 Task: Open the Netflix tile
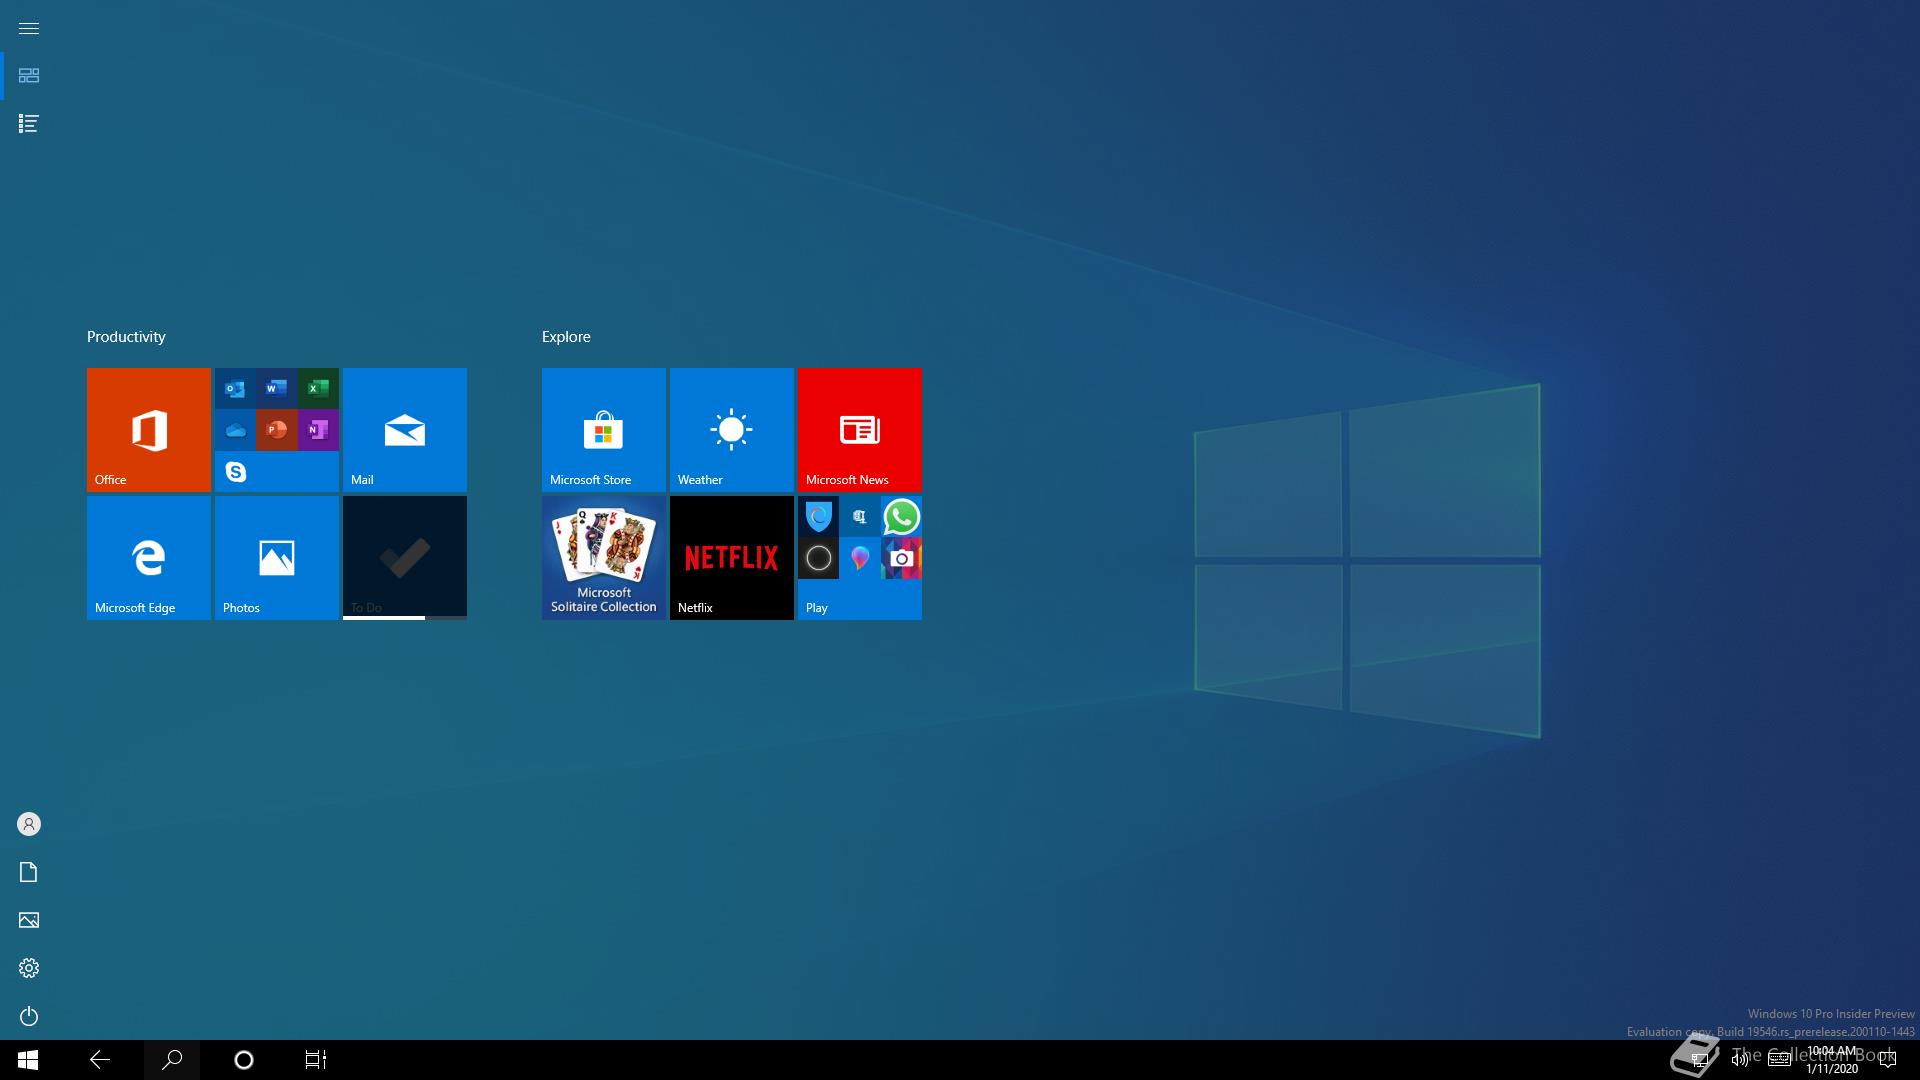[x=732, y=558]
